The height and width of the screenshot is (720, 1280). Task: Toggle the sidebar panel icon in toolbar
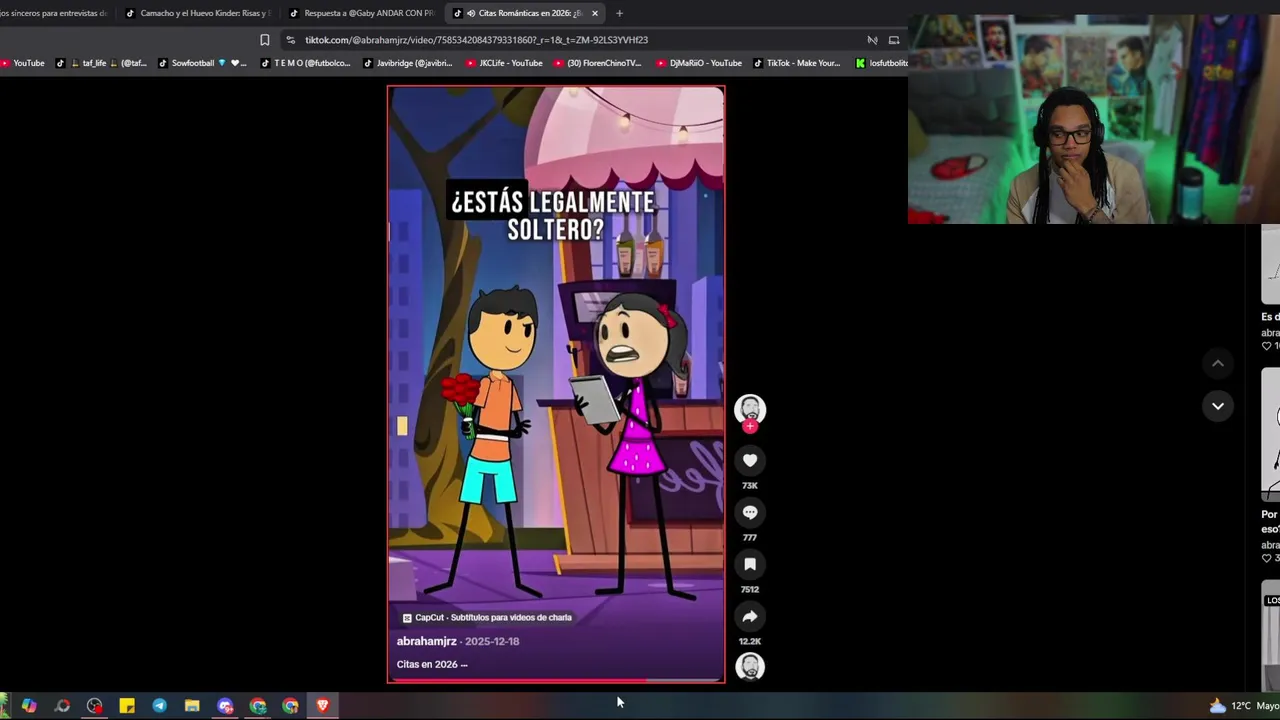point(894,40)
